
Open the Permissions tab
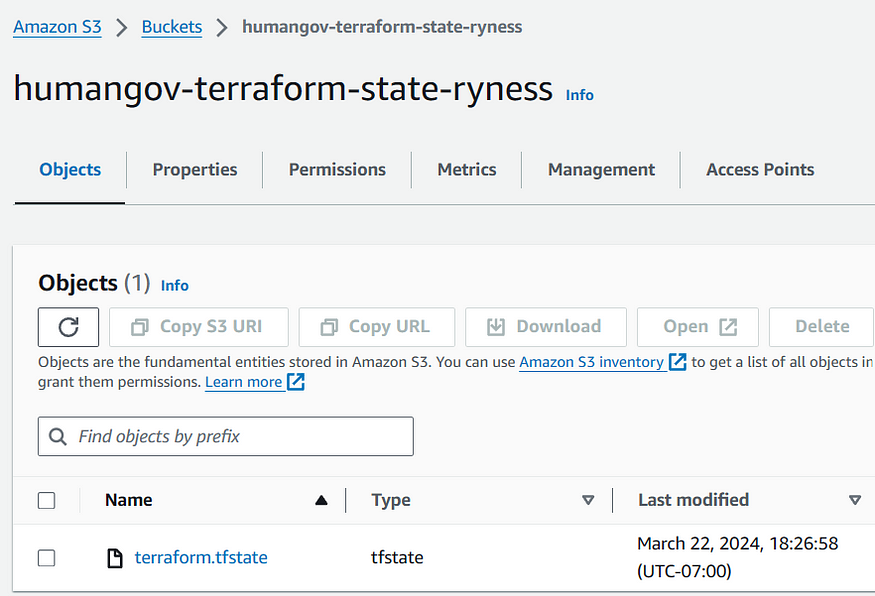tap(337, 170)
